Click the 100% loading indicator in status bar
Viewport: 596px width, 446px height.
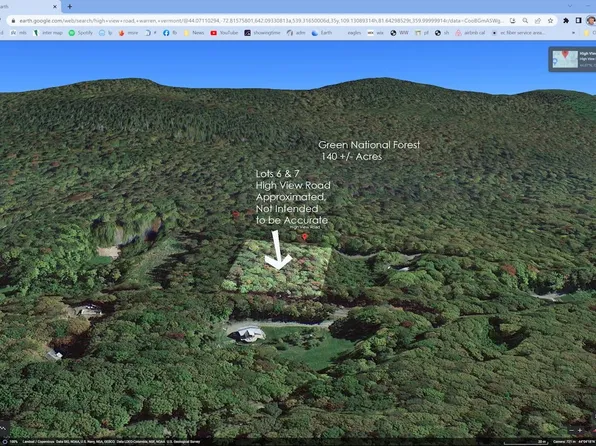click(x=10, y=442)
